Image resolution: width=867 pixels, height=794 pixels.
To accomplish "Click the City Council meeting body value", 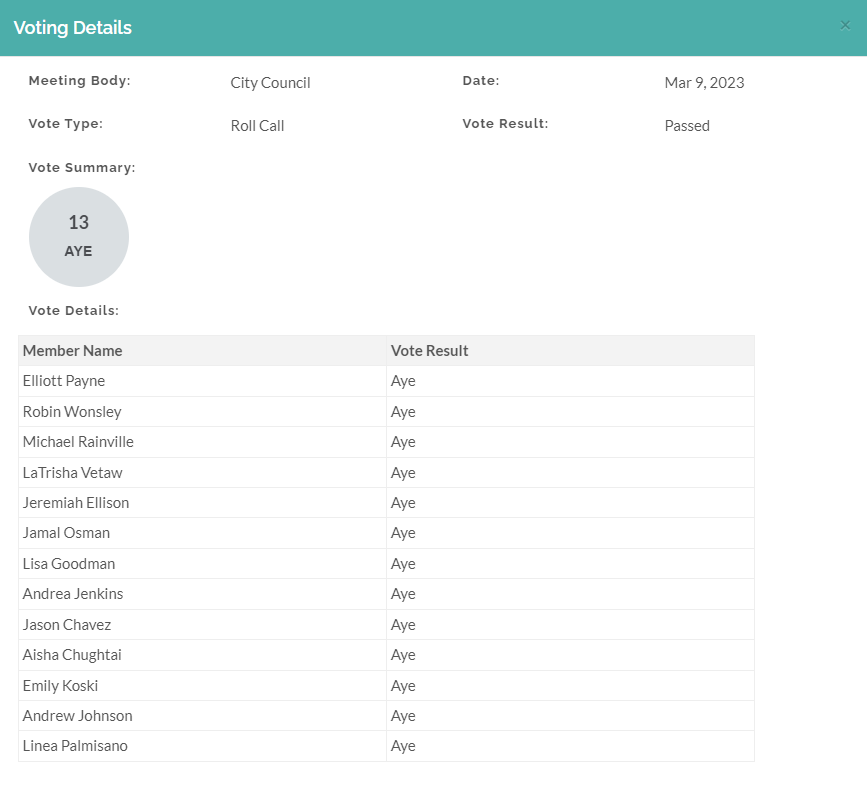I will click(x=270, y=83).
